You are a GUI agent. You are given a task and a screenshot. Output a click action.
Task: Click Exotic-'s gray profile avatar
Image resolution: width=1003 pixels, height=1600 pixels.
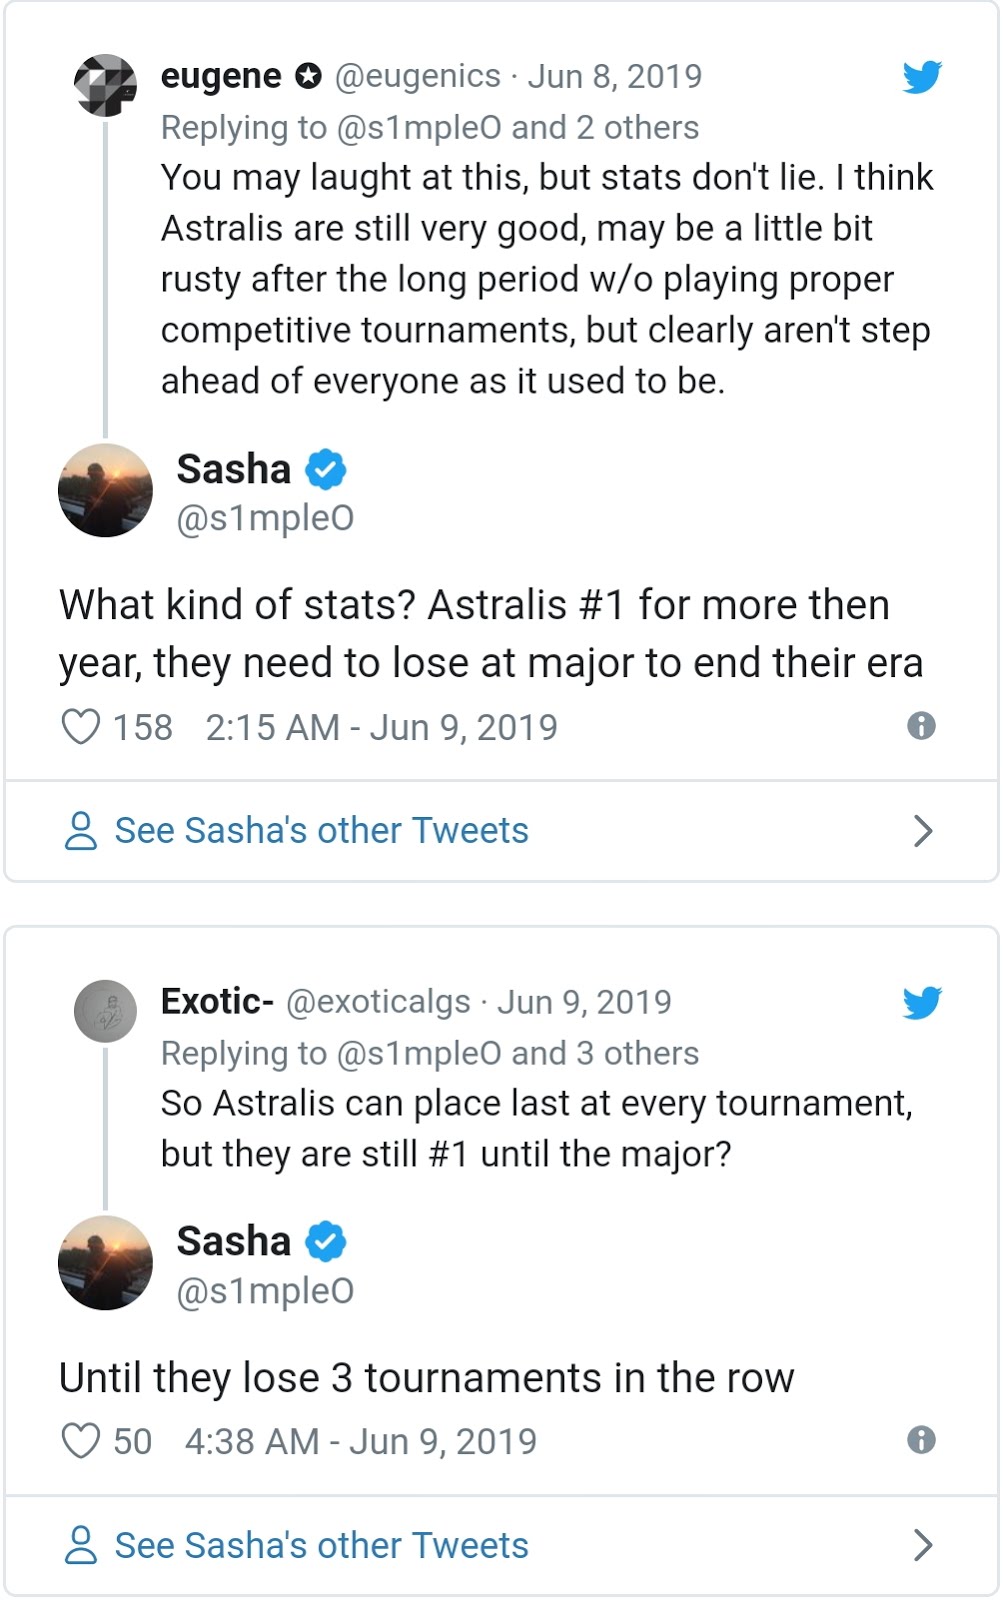(x=106, y=1011)
